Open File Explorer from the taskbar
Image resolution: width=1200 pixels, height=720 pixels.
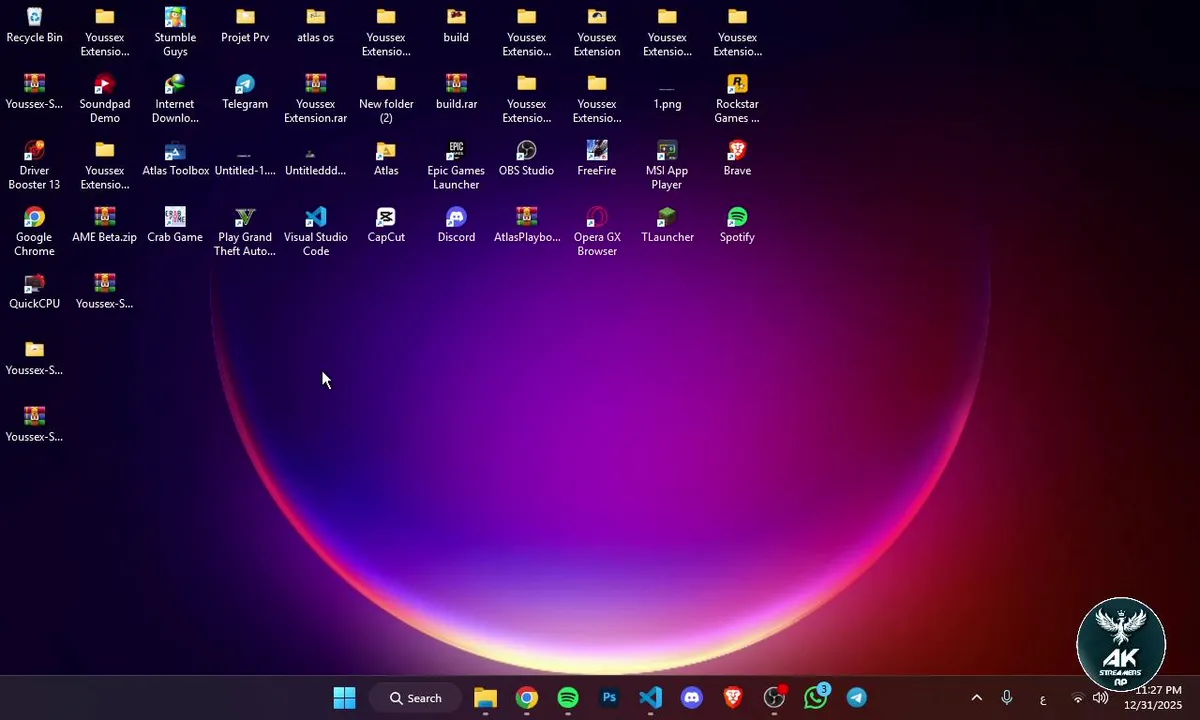485,698
